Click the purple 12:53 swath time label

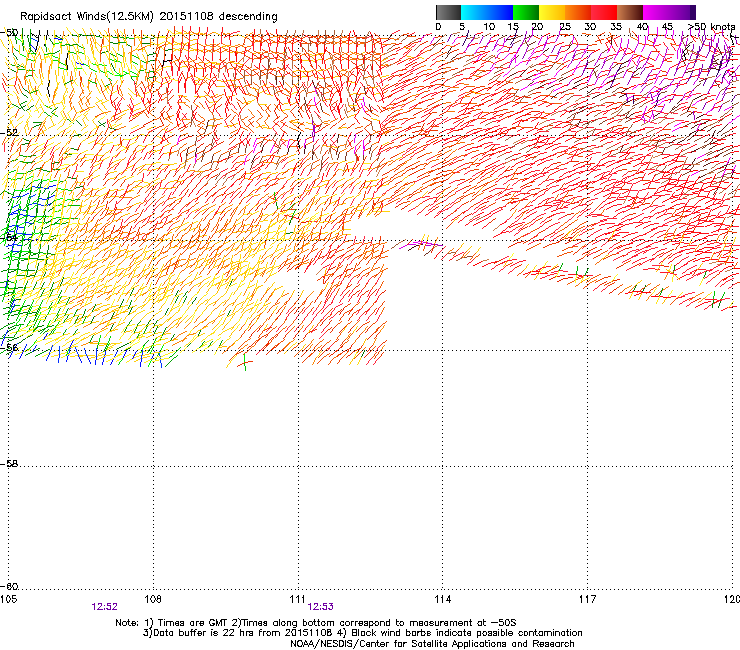[320, 607]
